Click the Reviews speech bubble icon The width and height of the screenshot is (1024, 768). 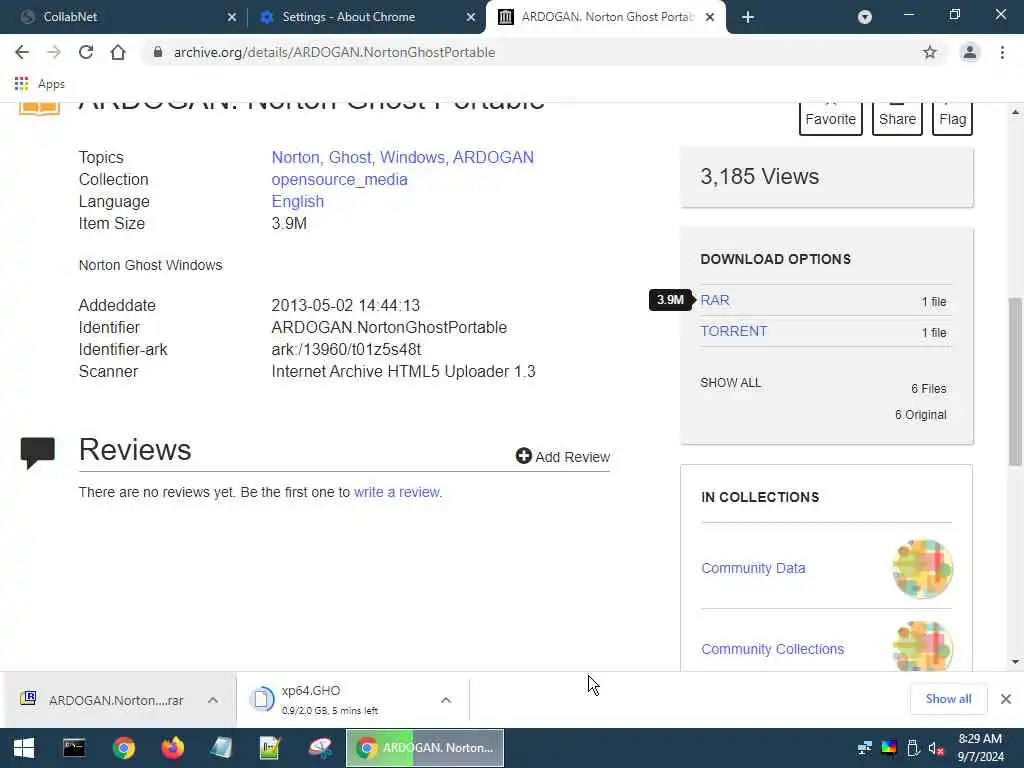(37, 452)
